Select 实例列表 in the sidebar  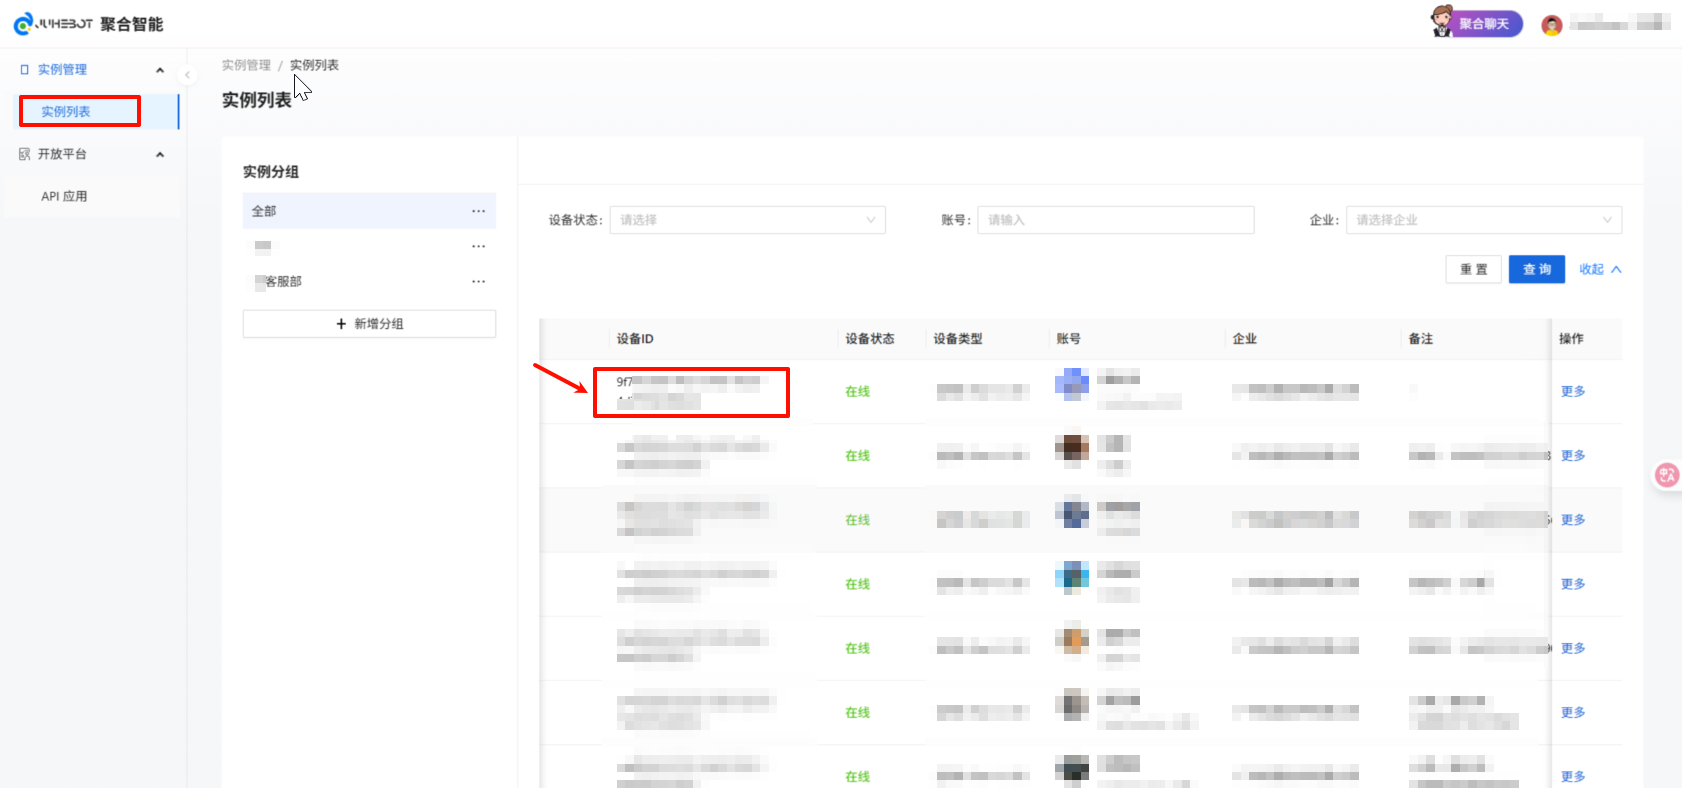click(66, 112)
